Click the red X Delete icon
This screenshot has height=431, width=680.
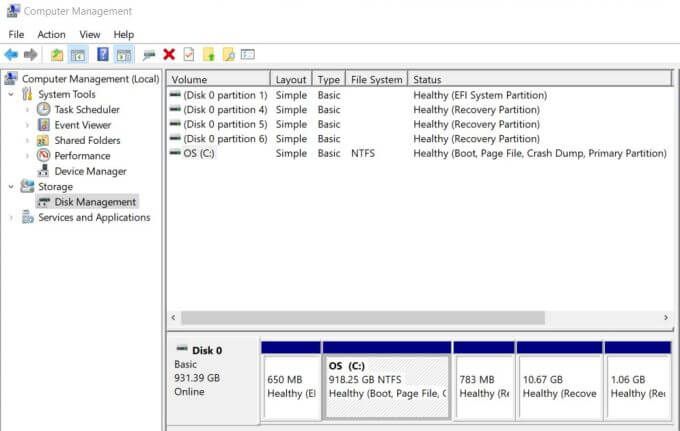tap(169, 55)
